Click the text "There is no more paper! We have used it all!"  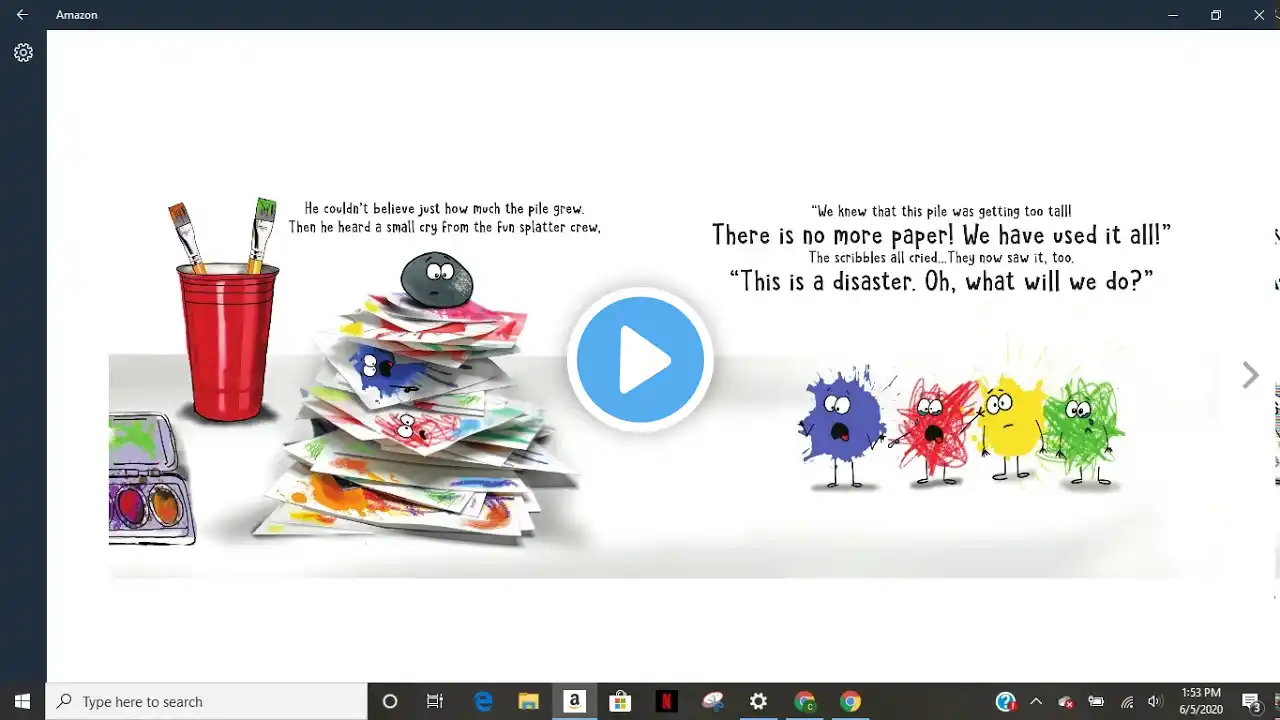(x=941, y=235)
